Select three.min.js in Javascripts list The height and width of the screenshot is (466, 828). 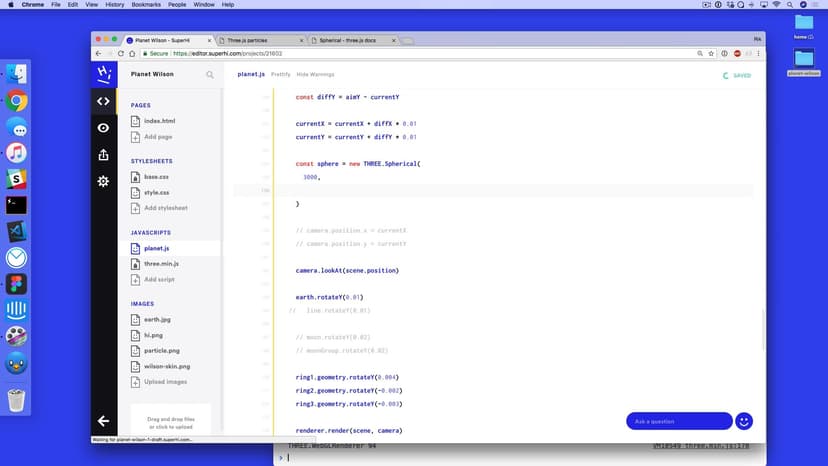pos(161,263)
